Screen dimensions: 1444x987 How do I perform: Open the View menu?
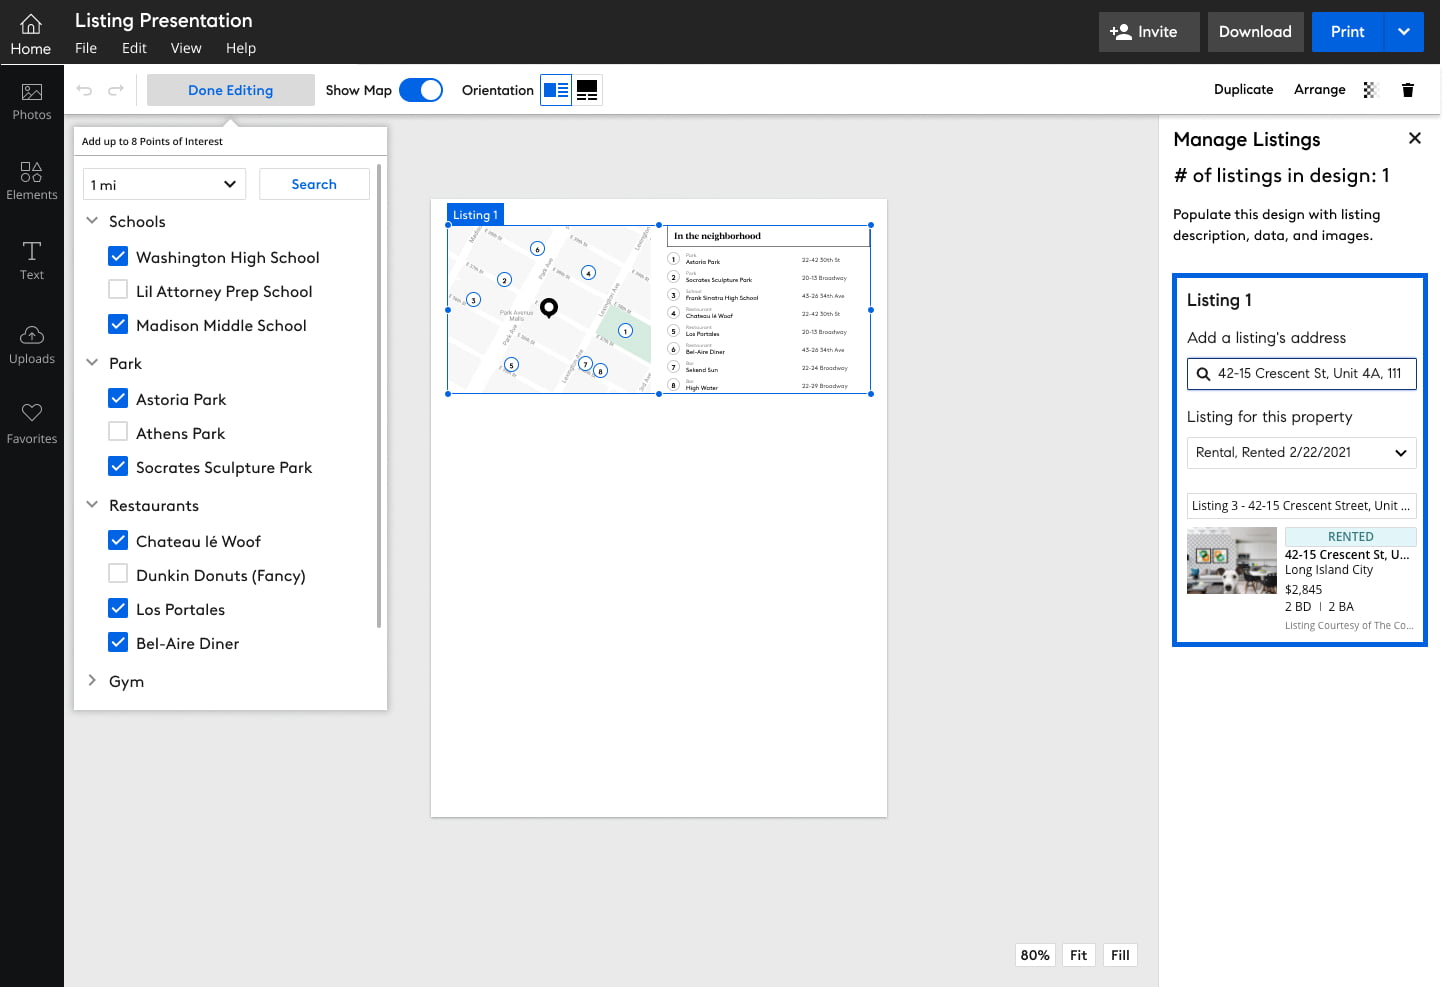pos(186,48)
